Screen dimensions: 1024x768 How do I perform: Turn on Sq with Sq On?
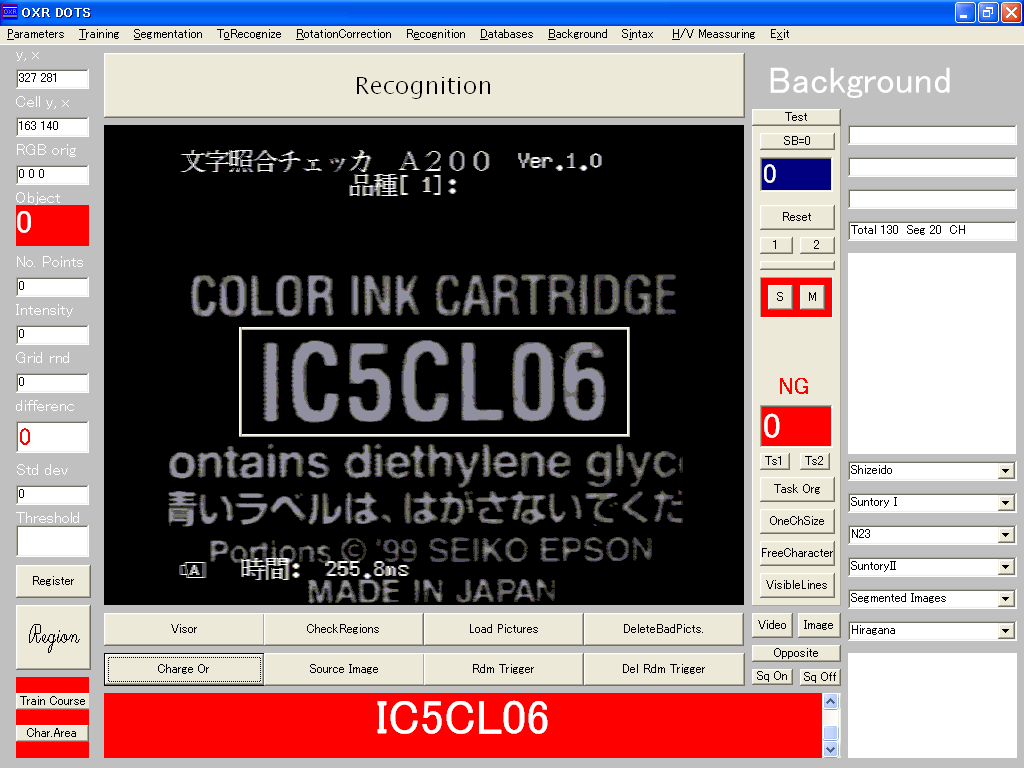[772, 677]
